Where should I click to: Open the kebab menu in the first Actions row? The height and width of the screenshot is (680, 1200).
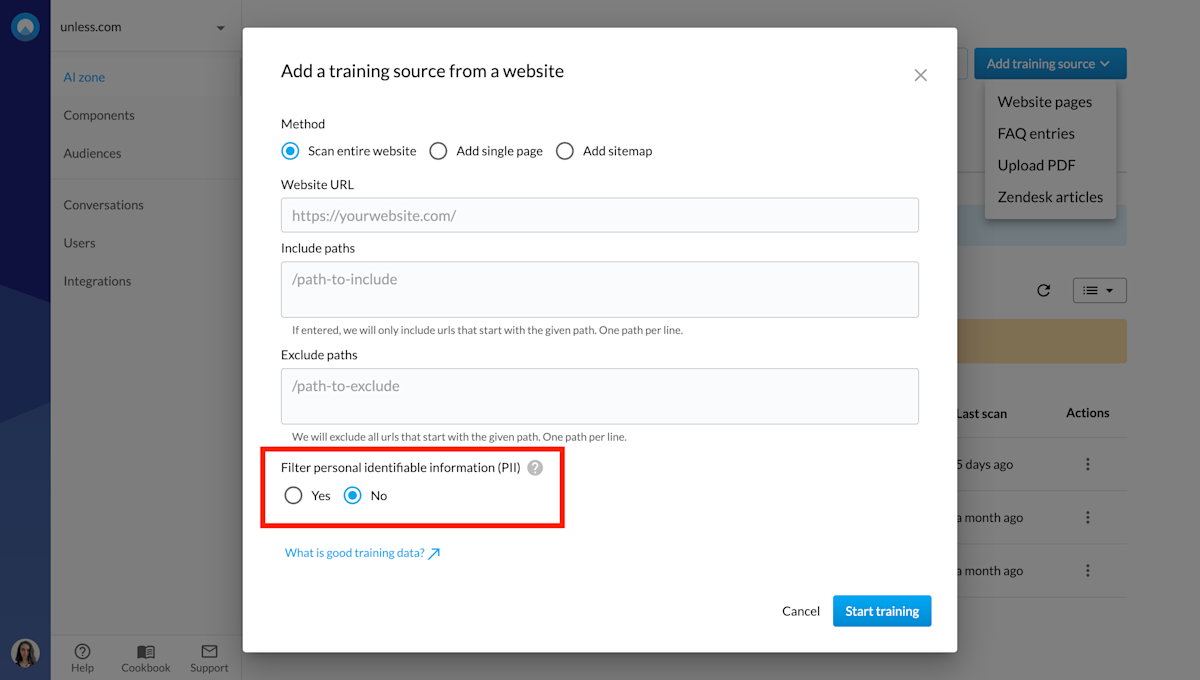coord(1087,464)
